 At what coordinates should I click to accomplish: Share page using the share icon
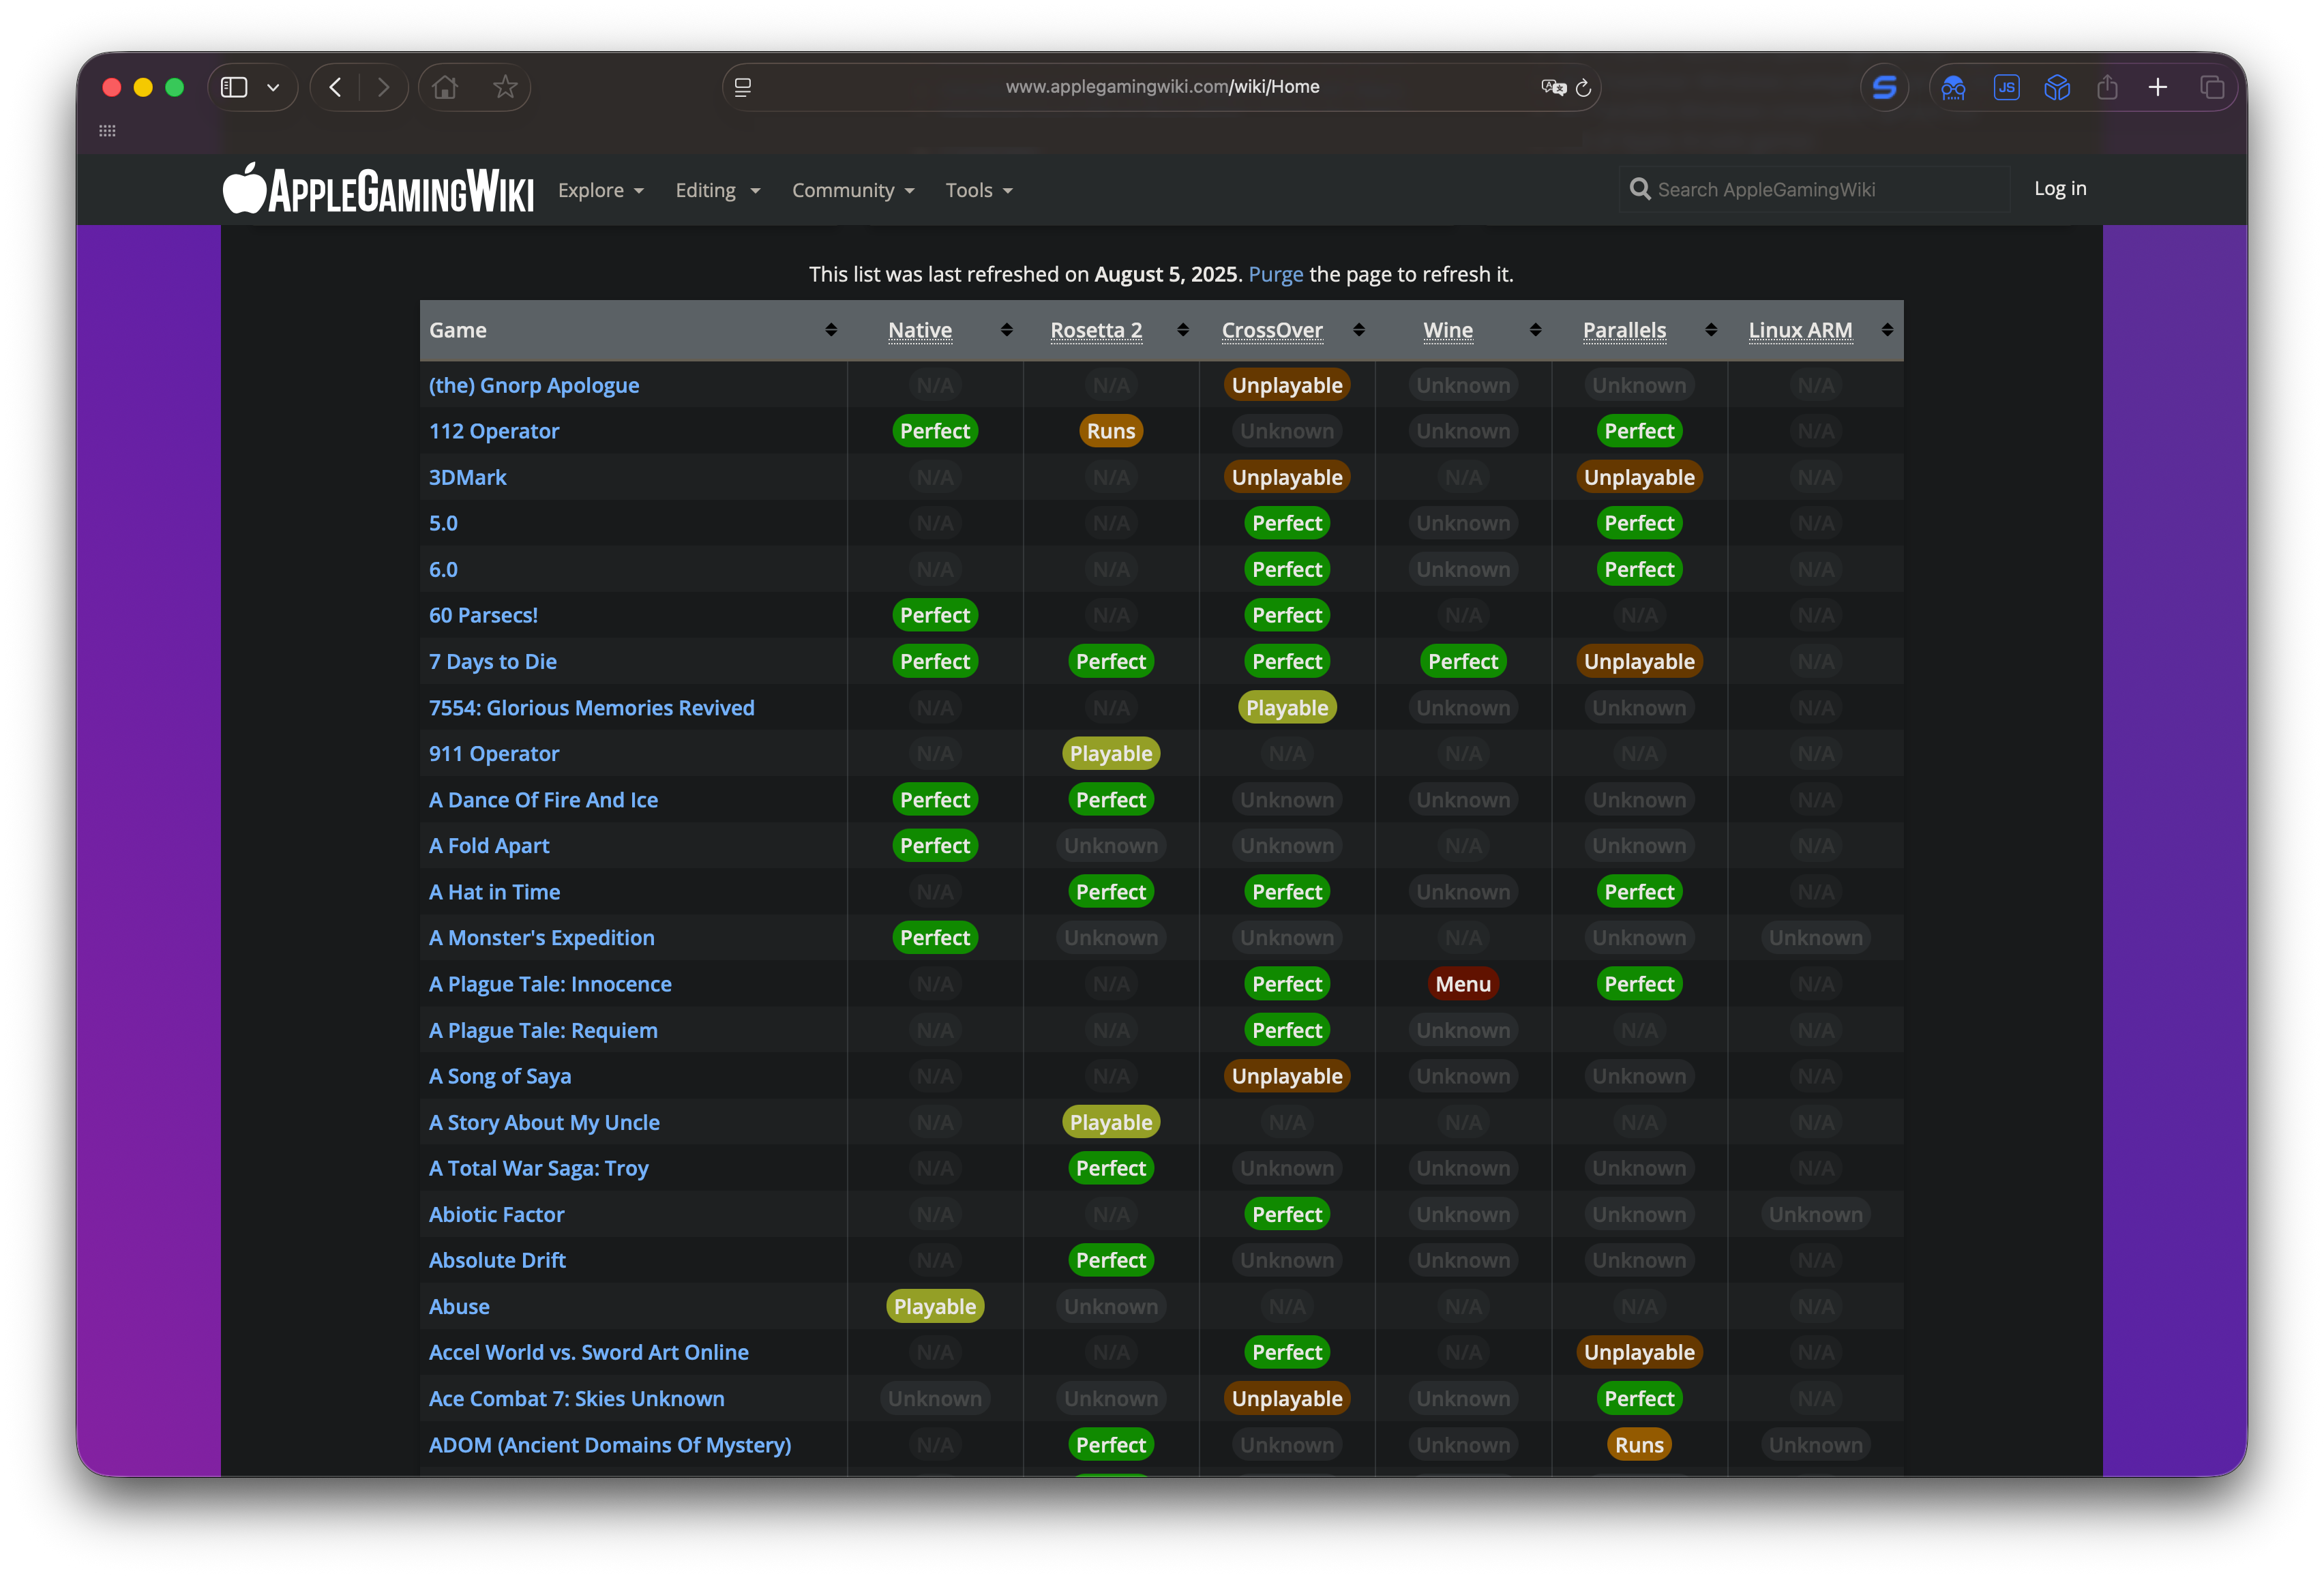click(x=2107, y=87)
